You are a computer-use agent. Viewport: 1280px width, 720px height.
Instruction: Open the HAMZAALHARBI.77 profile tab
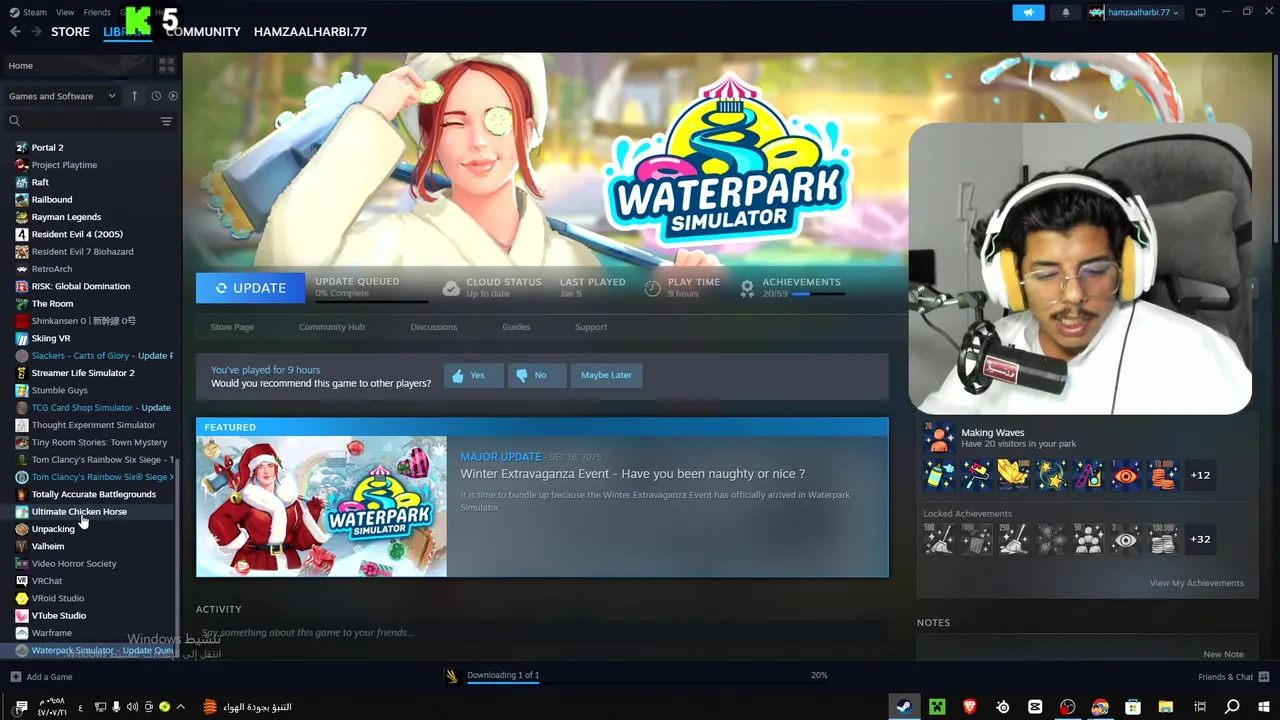(x=310, y=31)
